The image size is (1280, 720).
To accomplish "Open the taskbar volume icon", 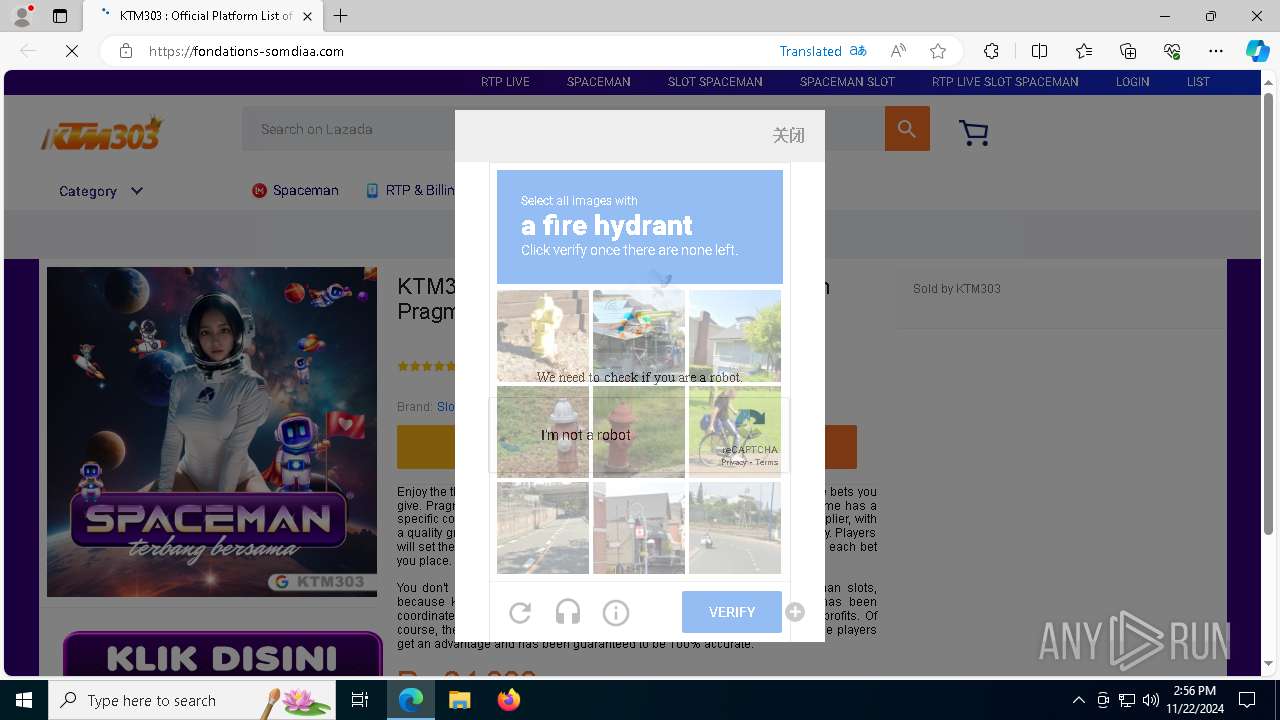I will click(1150, 700).
